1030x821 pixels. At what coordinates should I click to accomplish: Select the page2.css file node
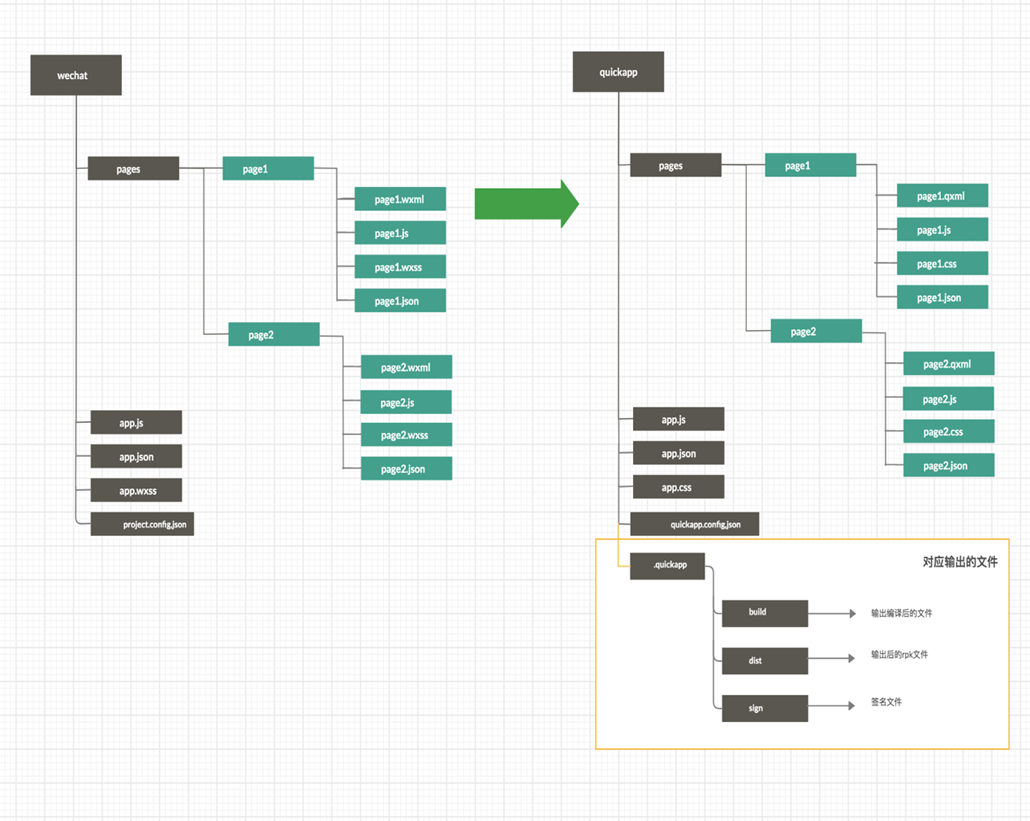pos(948,432)
